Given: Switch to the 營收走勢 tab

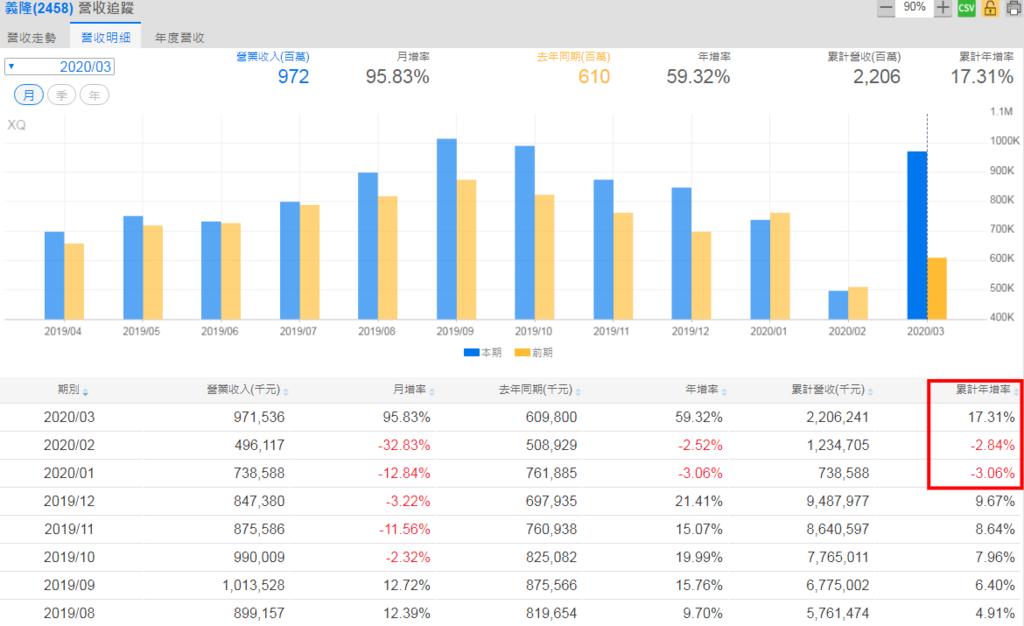Looking at the screenshot, I should [x=32, y=38].
